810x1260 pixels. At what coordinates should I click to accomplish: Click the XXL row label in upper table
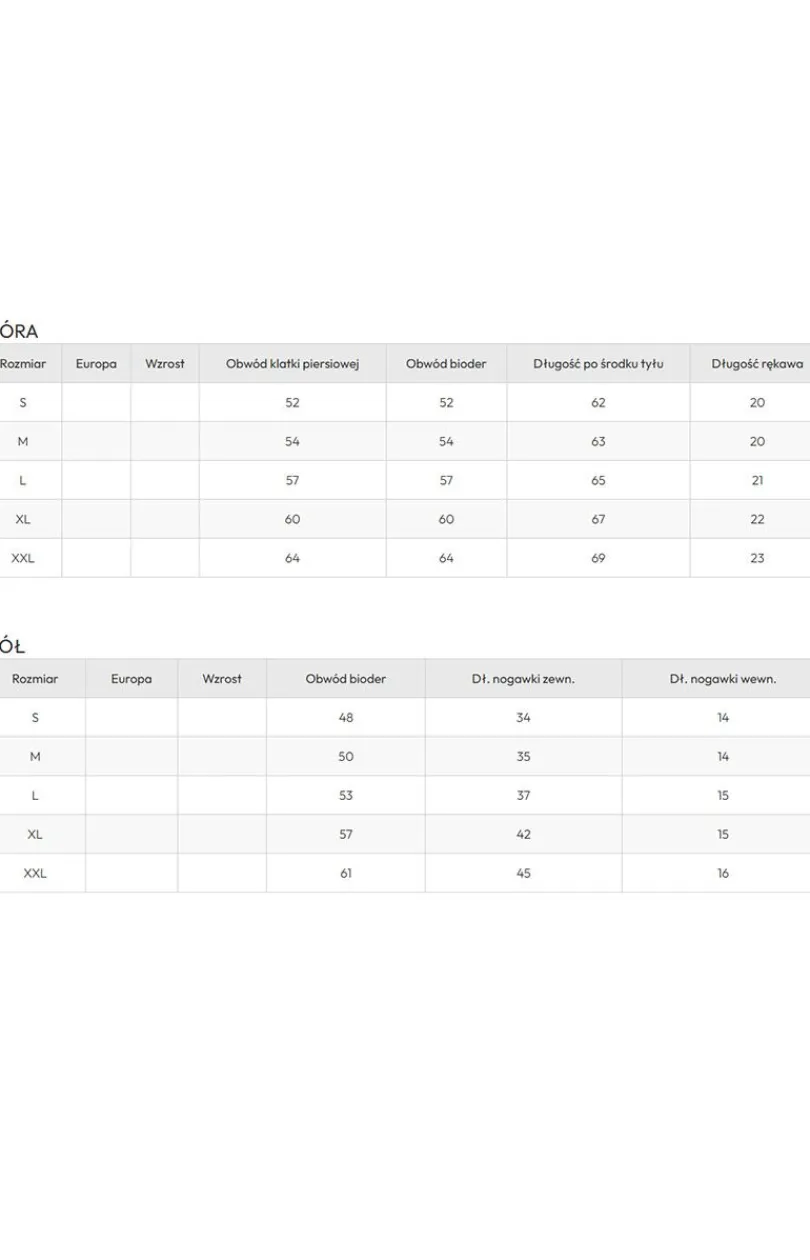click(23, 558)
